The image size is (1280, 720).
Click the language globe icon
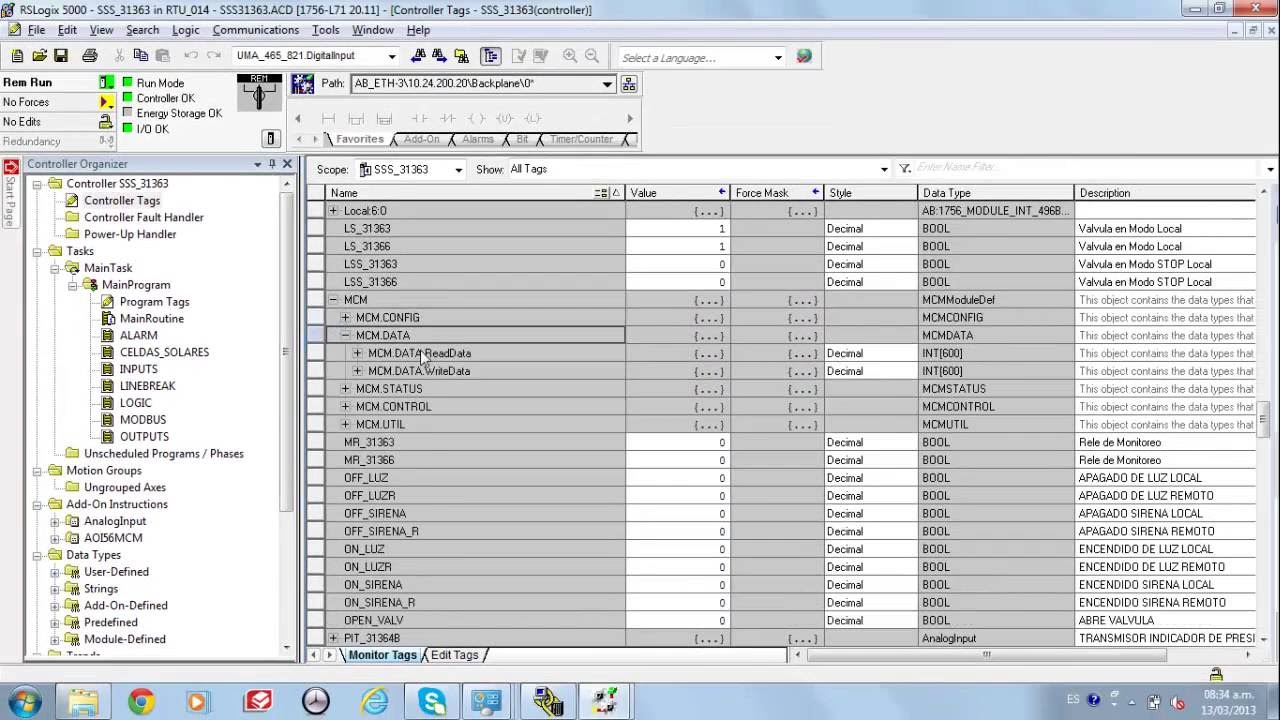(x=804, y=56)
